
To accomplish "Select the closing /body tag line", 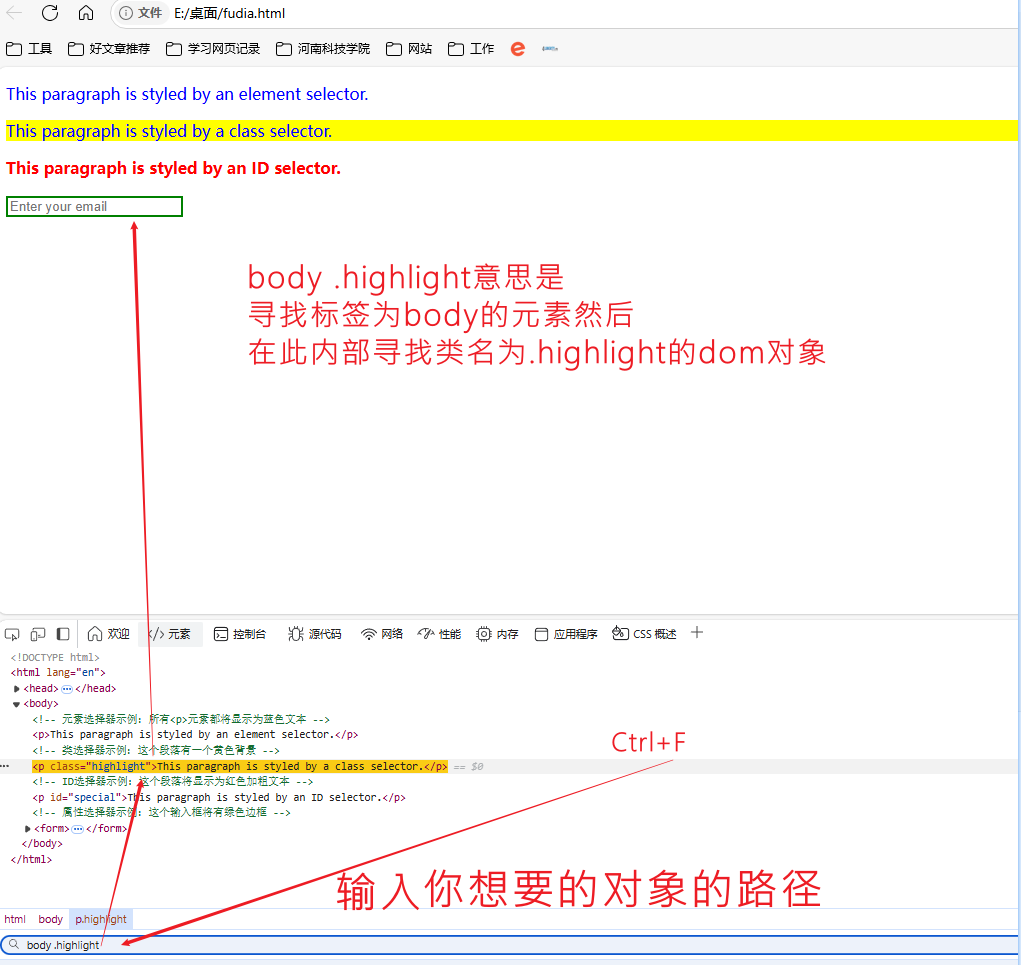I will pyautogui.click(x=42, y=844).
